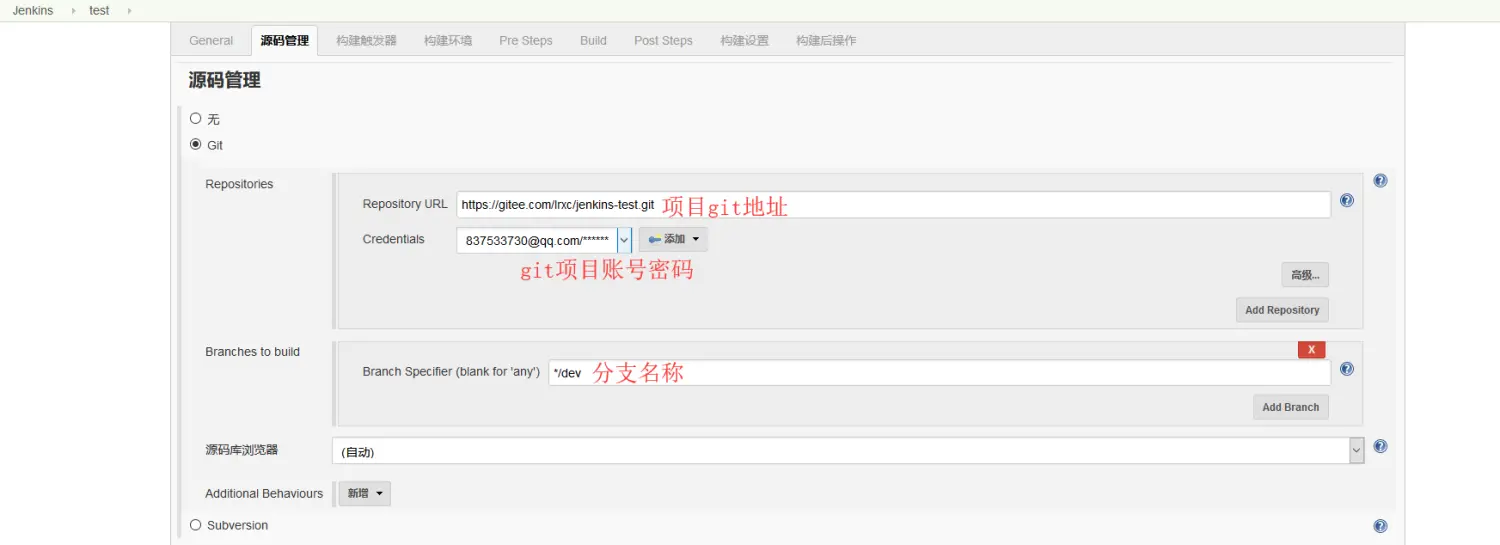Switch to the 构建触发器 tab
The width and height of the screenshot is (1500, 545).
pyautogui.click(x=366, y=41)
